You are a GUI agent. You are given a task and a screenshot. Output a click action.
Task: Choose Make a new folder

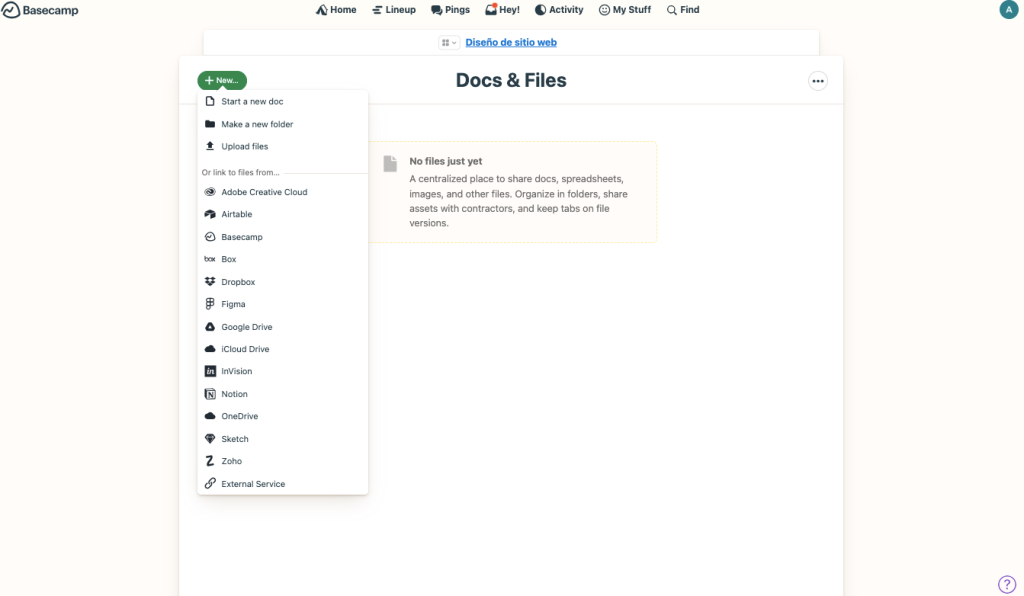pos(257,124)
